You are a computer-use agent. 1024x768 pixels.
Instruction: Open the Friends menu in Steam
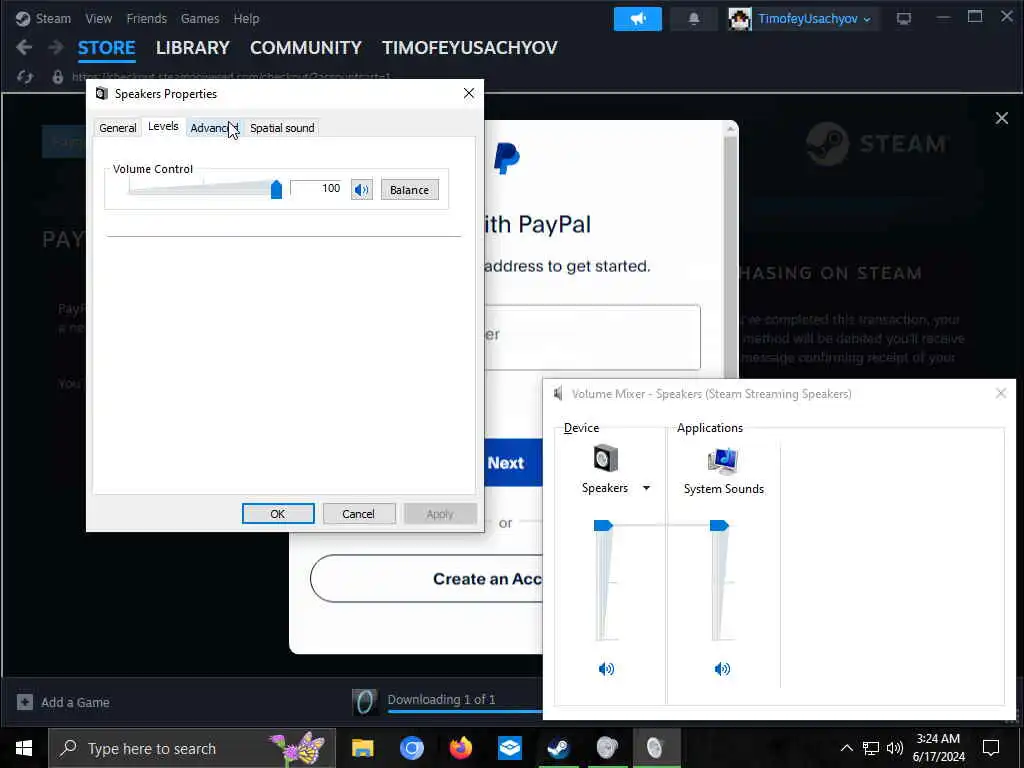tap(146, 18)
